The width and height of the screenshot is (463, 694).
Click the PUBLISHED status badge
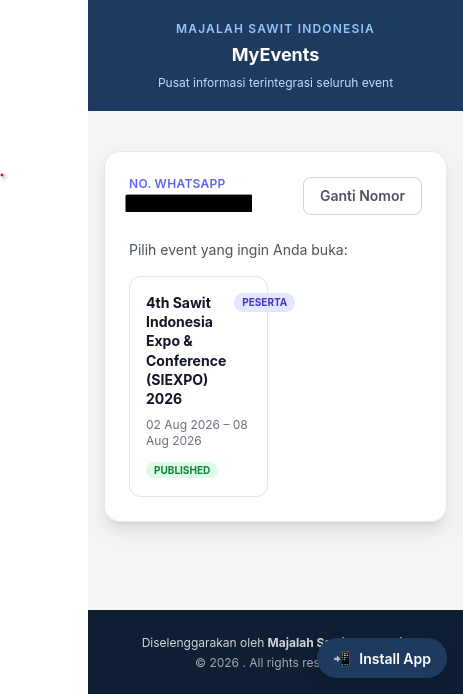[182, 470]
